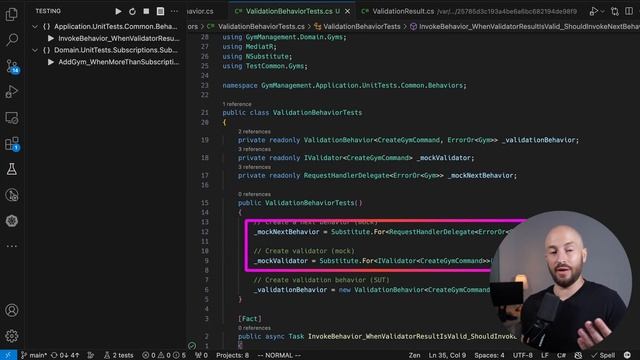Open notifications icon in status bar

(x=627, y=355)
